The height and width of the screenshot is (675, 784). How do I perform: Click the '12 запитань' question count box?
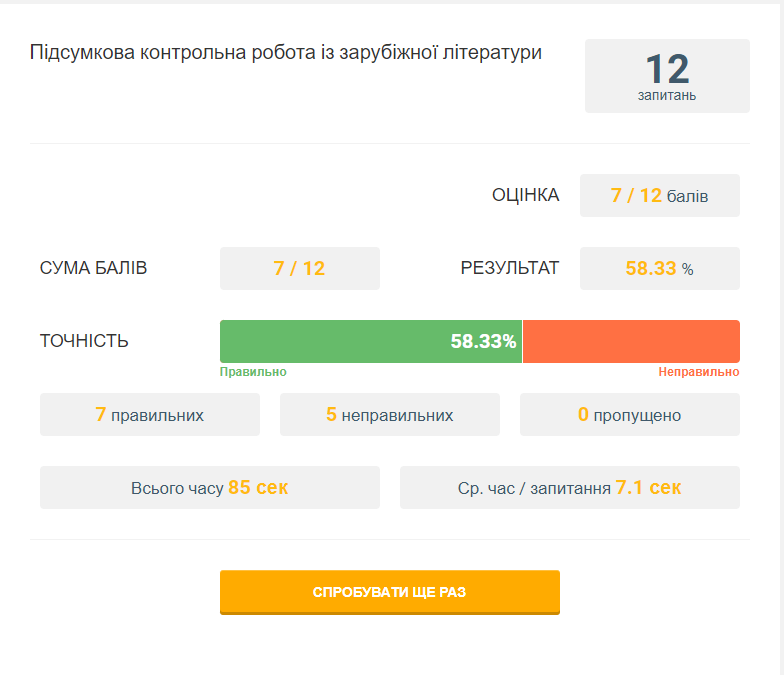(667, 76)
